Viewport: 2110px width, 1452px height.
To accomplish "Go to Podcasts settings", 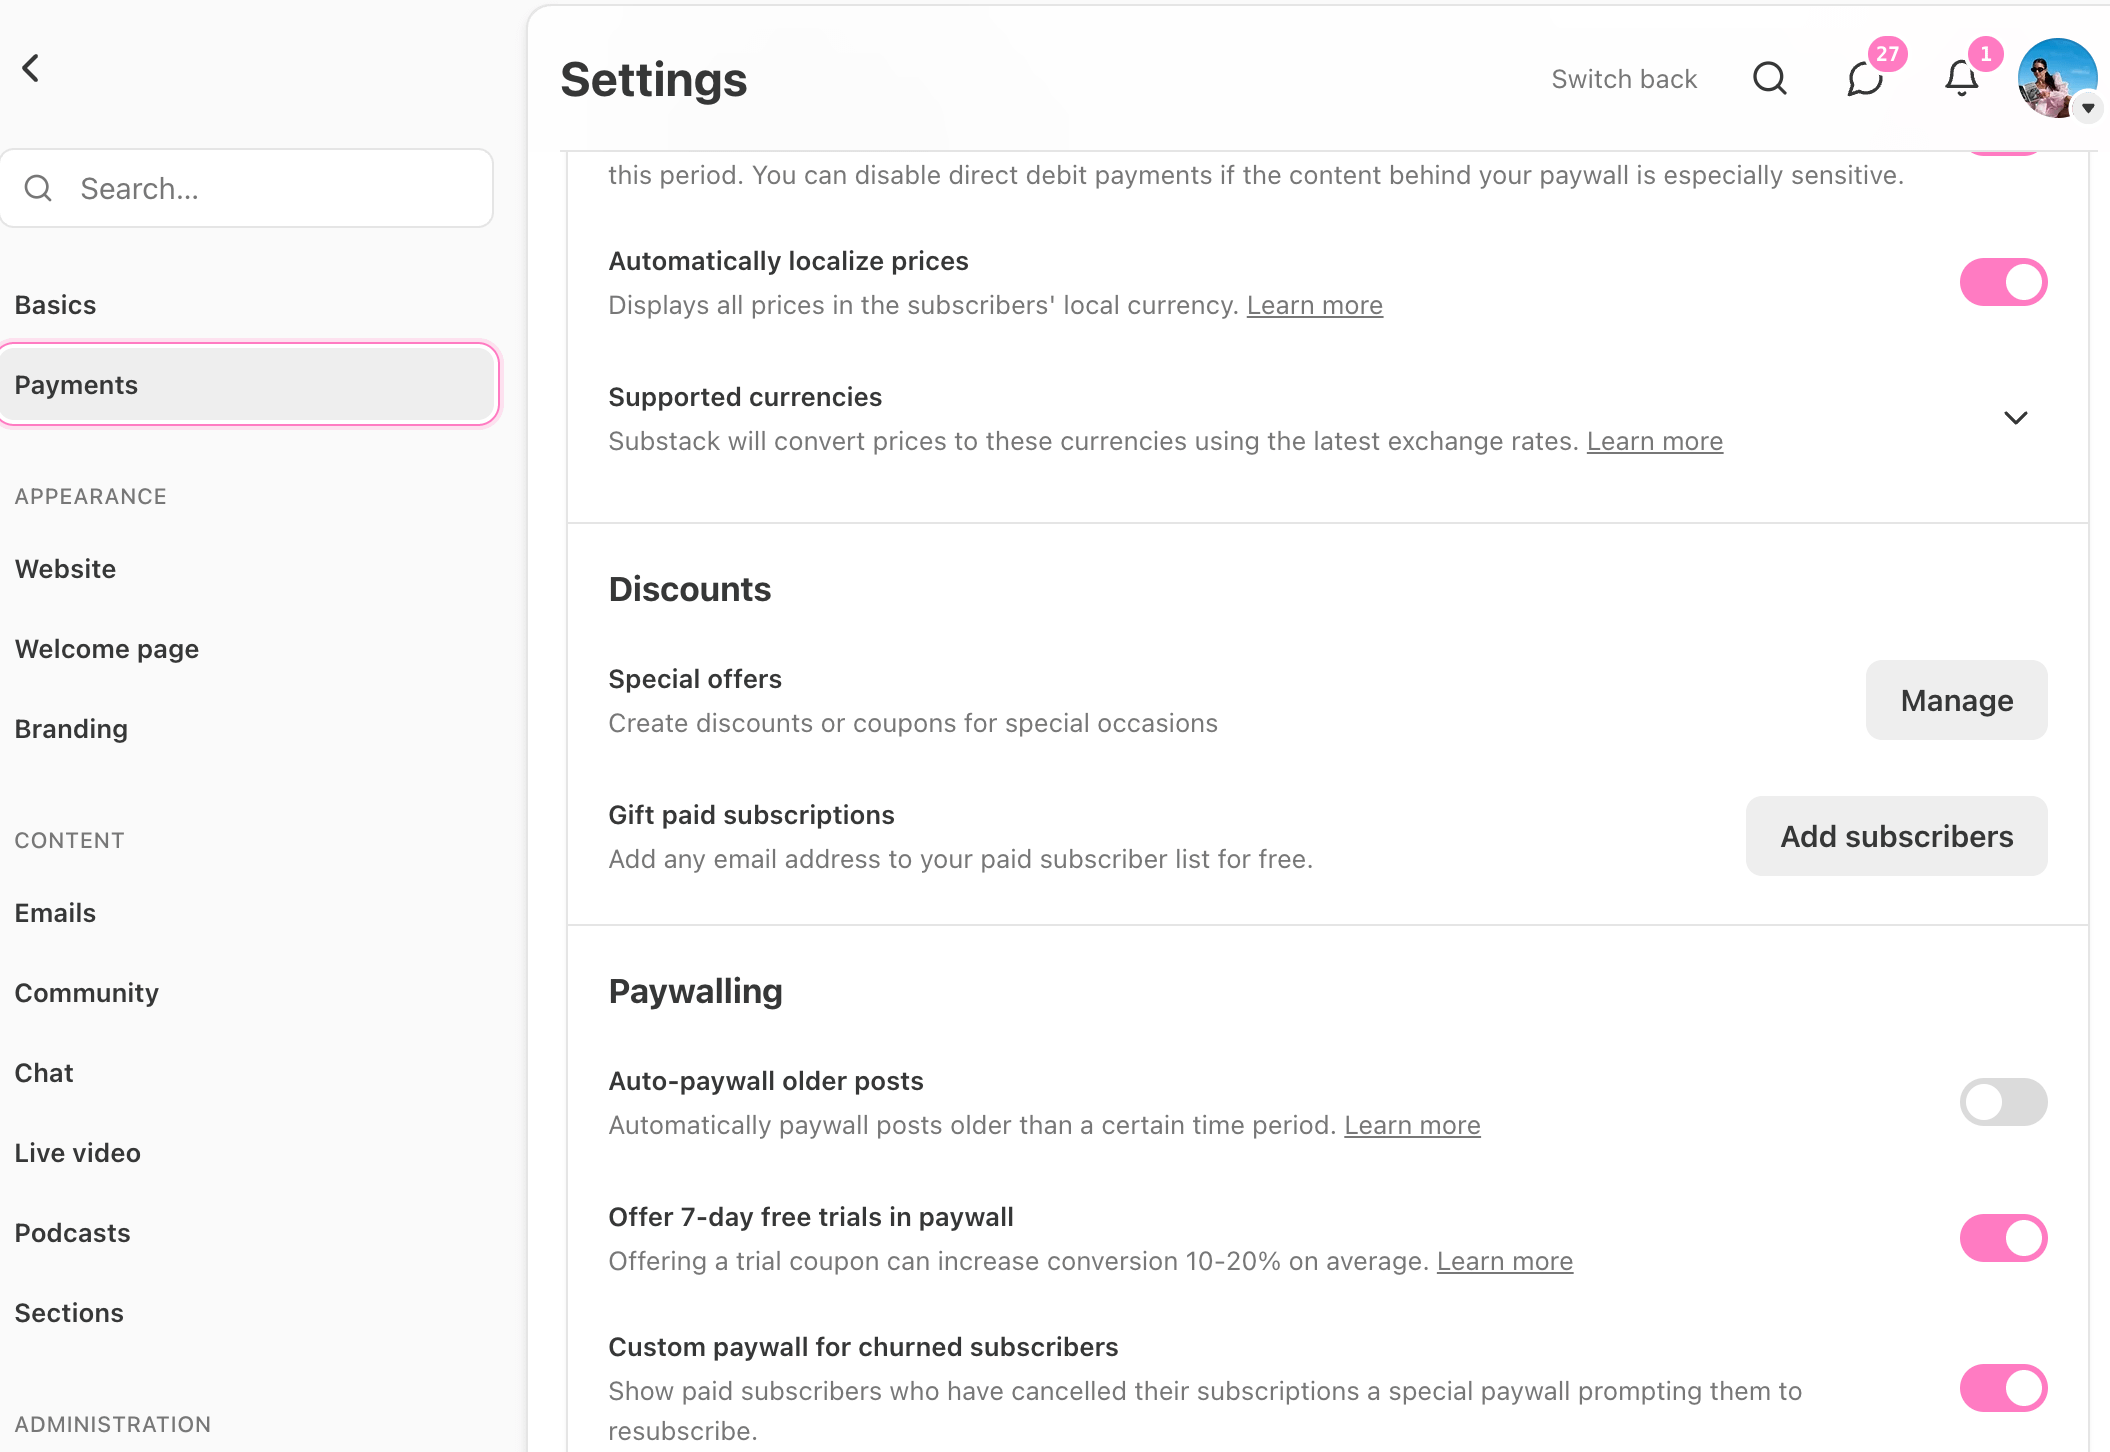I will pos(72,1233).
